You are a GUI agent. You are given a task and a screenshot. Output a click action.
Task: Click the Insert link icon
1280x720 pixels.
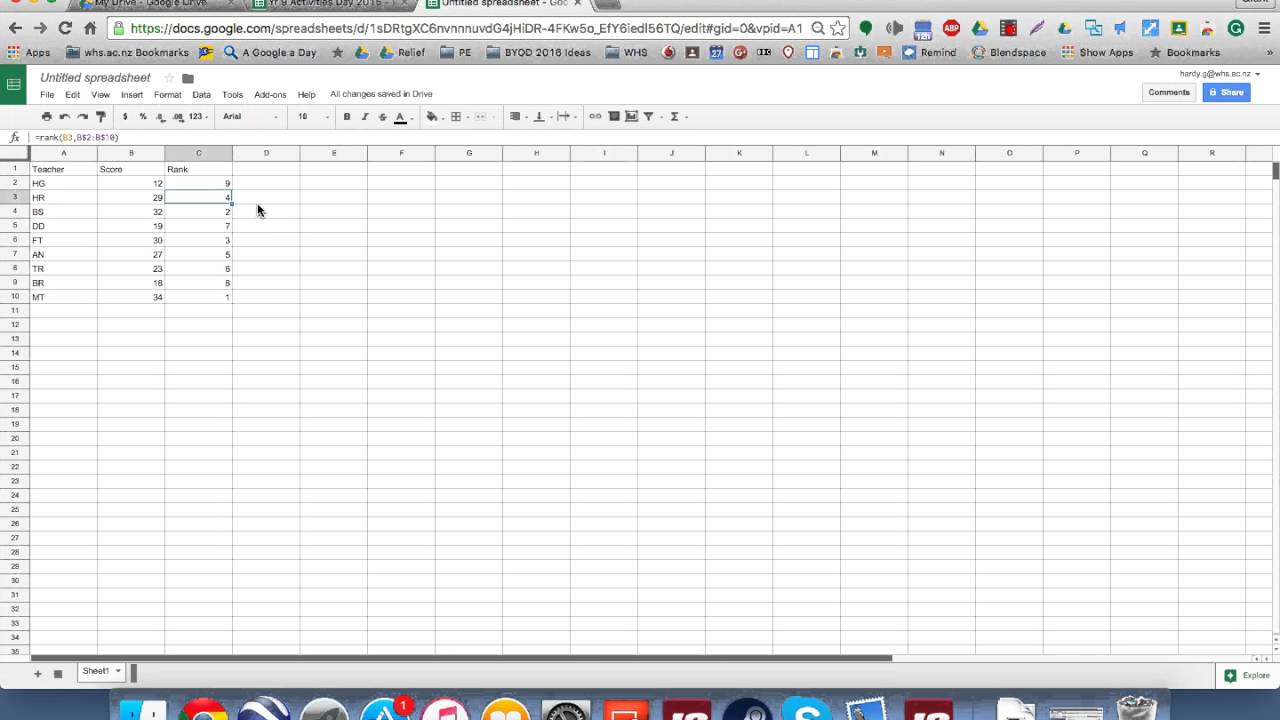pos(595,117)
